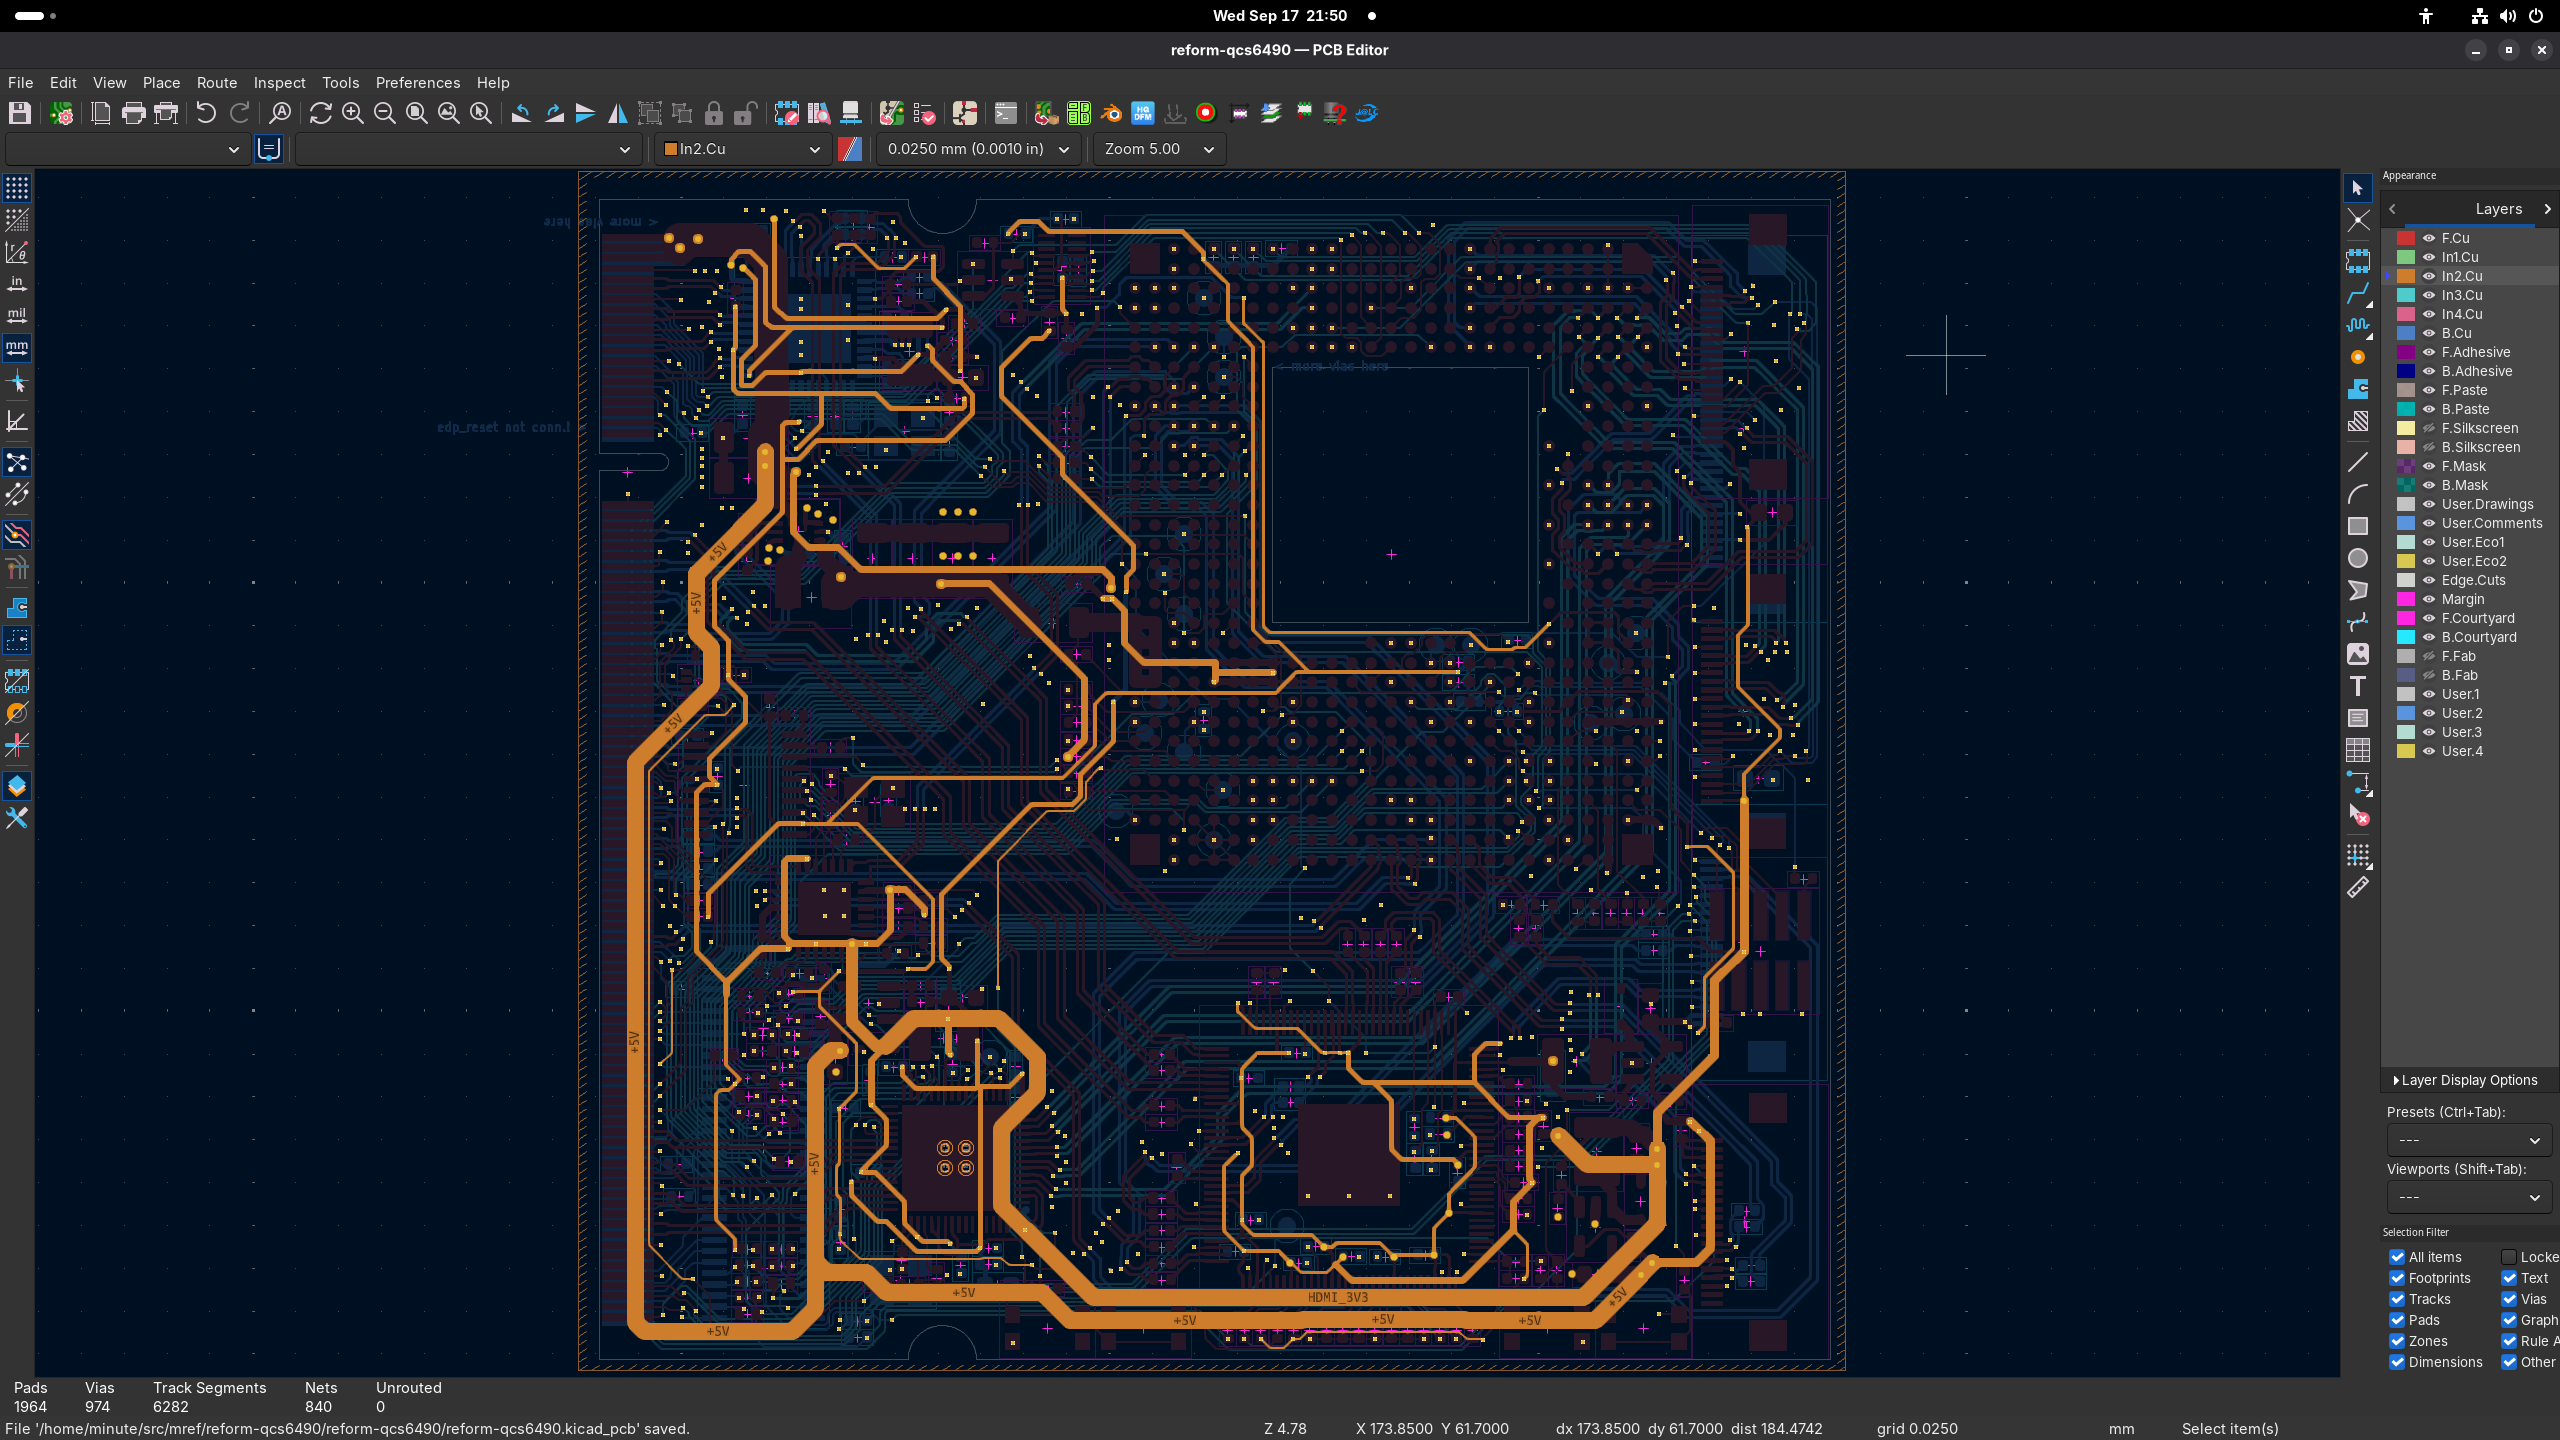Screen dimensions: 2560x1440
Task: Click the Zoom In icon in toolbar
Action: (352, 113)
